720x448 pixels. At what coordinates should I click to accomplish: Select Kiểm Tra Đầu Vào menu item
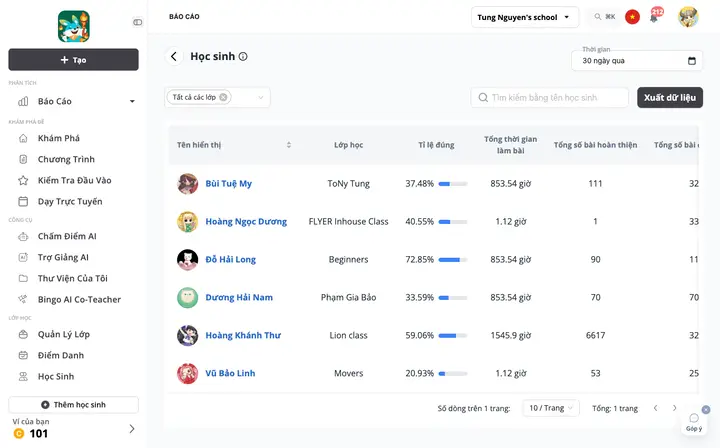[73, 180]
